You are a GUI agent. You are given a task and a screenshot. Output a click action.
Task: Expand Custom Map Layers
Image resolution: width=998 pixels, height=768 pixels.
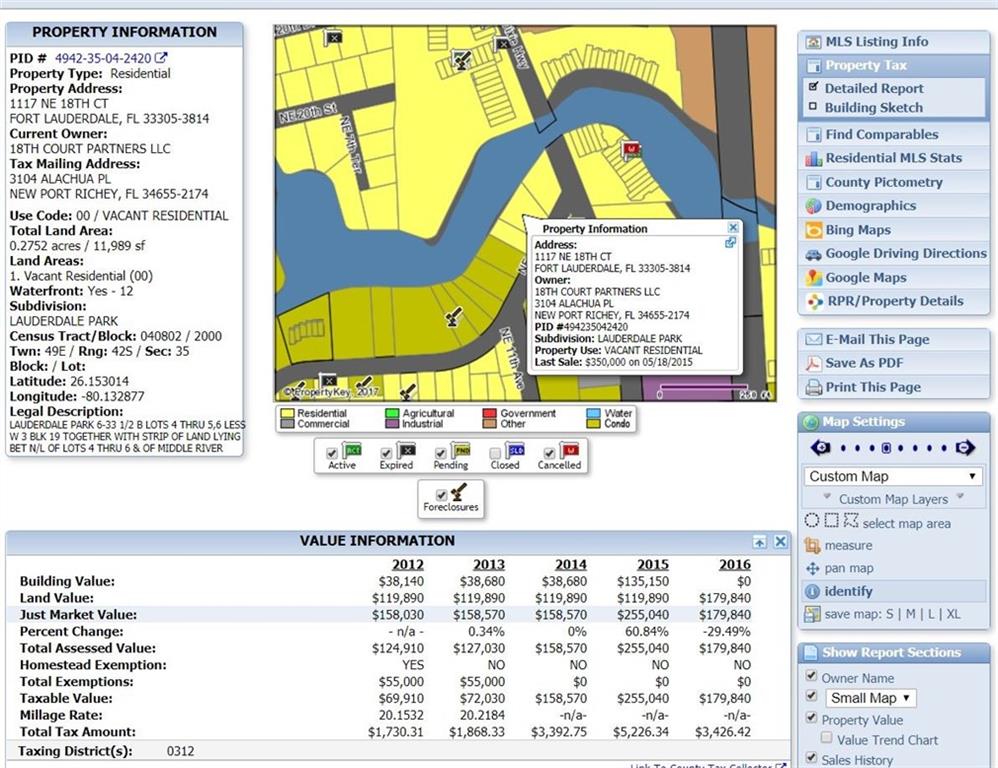point(893,499)
